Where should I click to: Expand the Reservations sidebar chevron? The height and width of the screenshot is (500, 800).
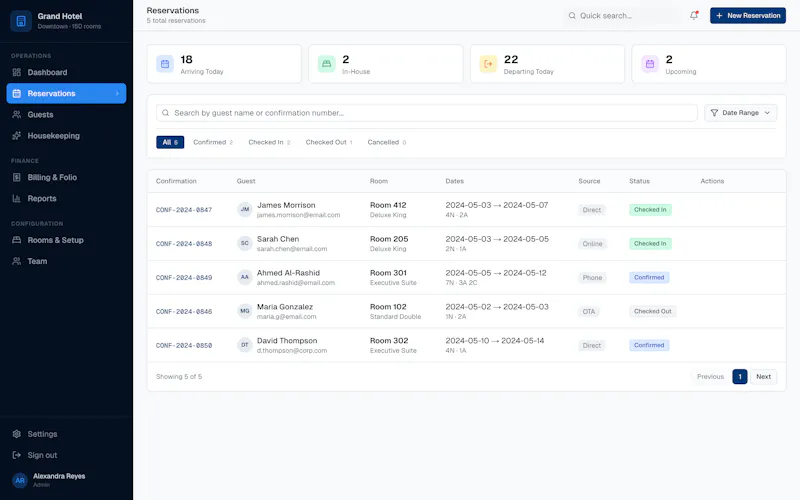click(117, 93)
